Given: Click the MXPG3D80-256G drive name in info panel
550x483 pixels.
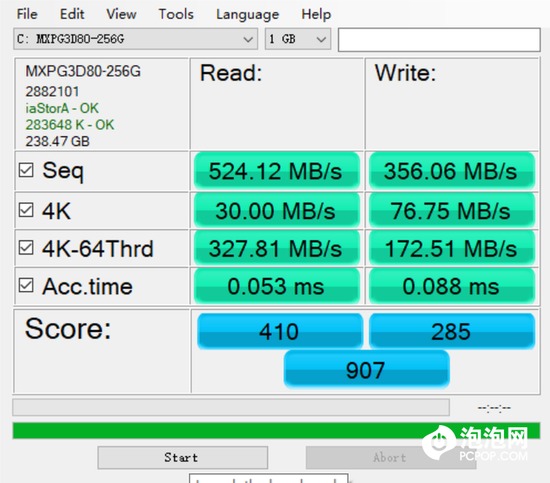Looking at the screenshot, I should coord(83,72).
